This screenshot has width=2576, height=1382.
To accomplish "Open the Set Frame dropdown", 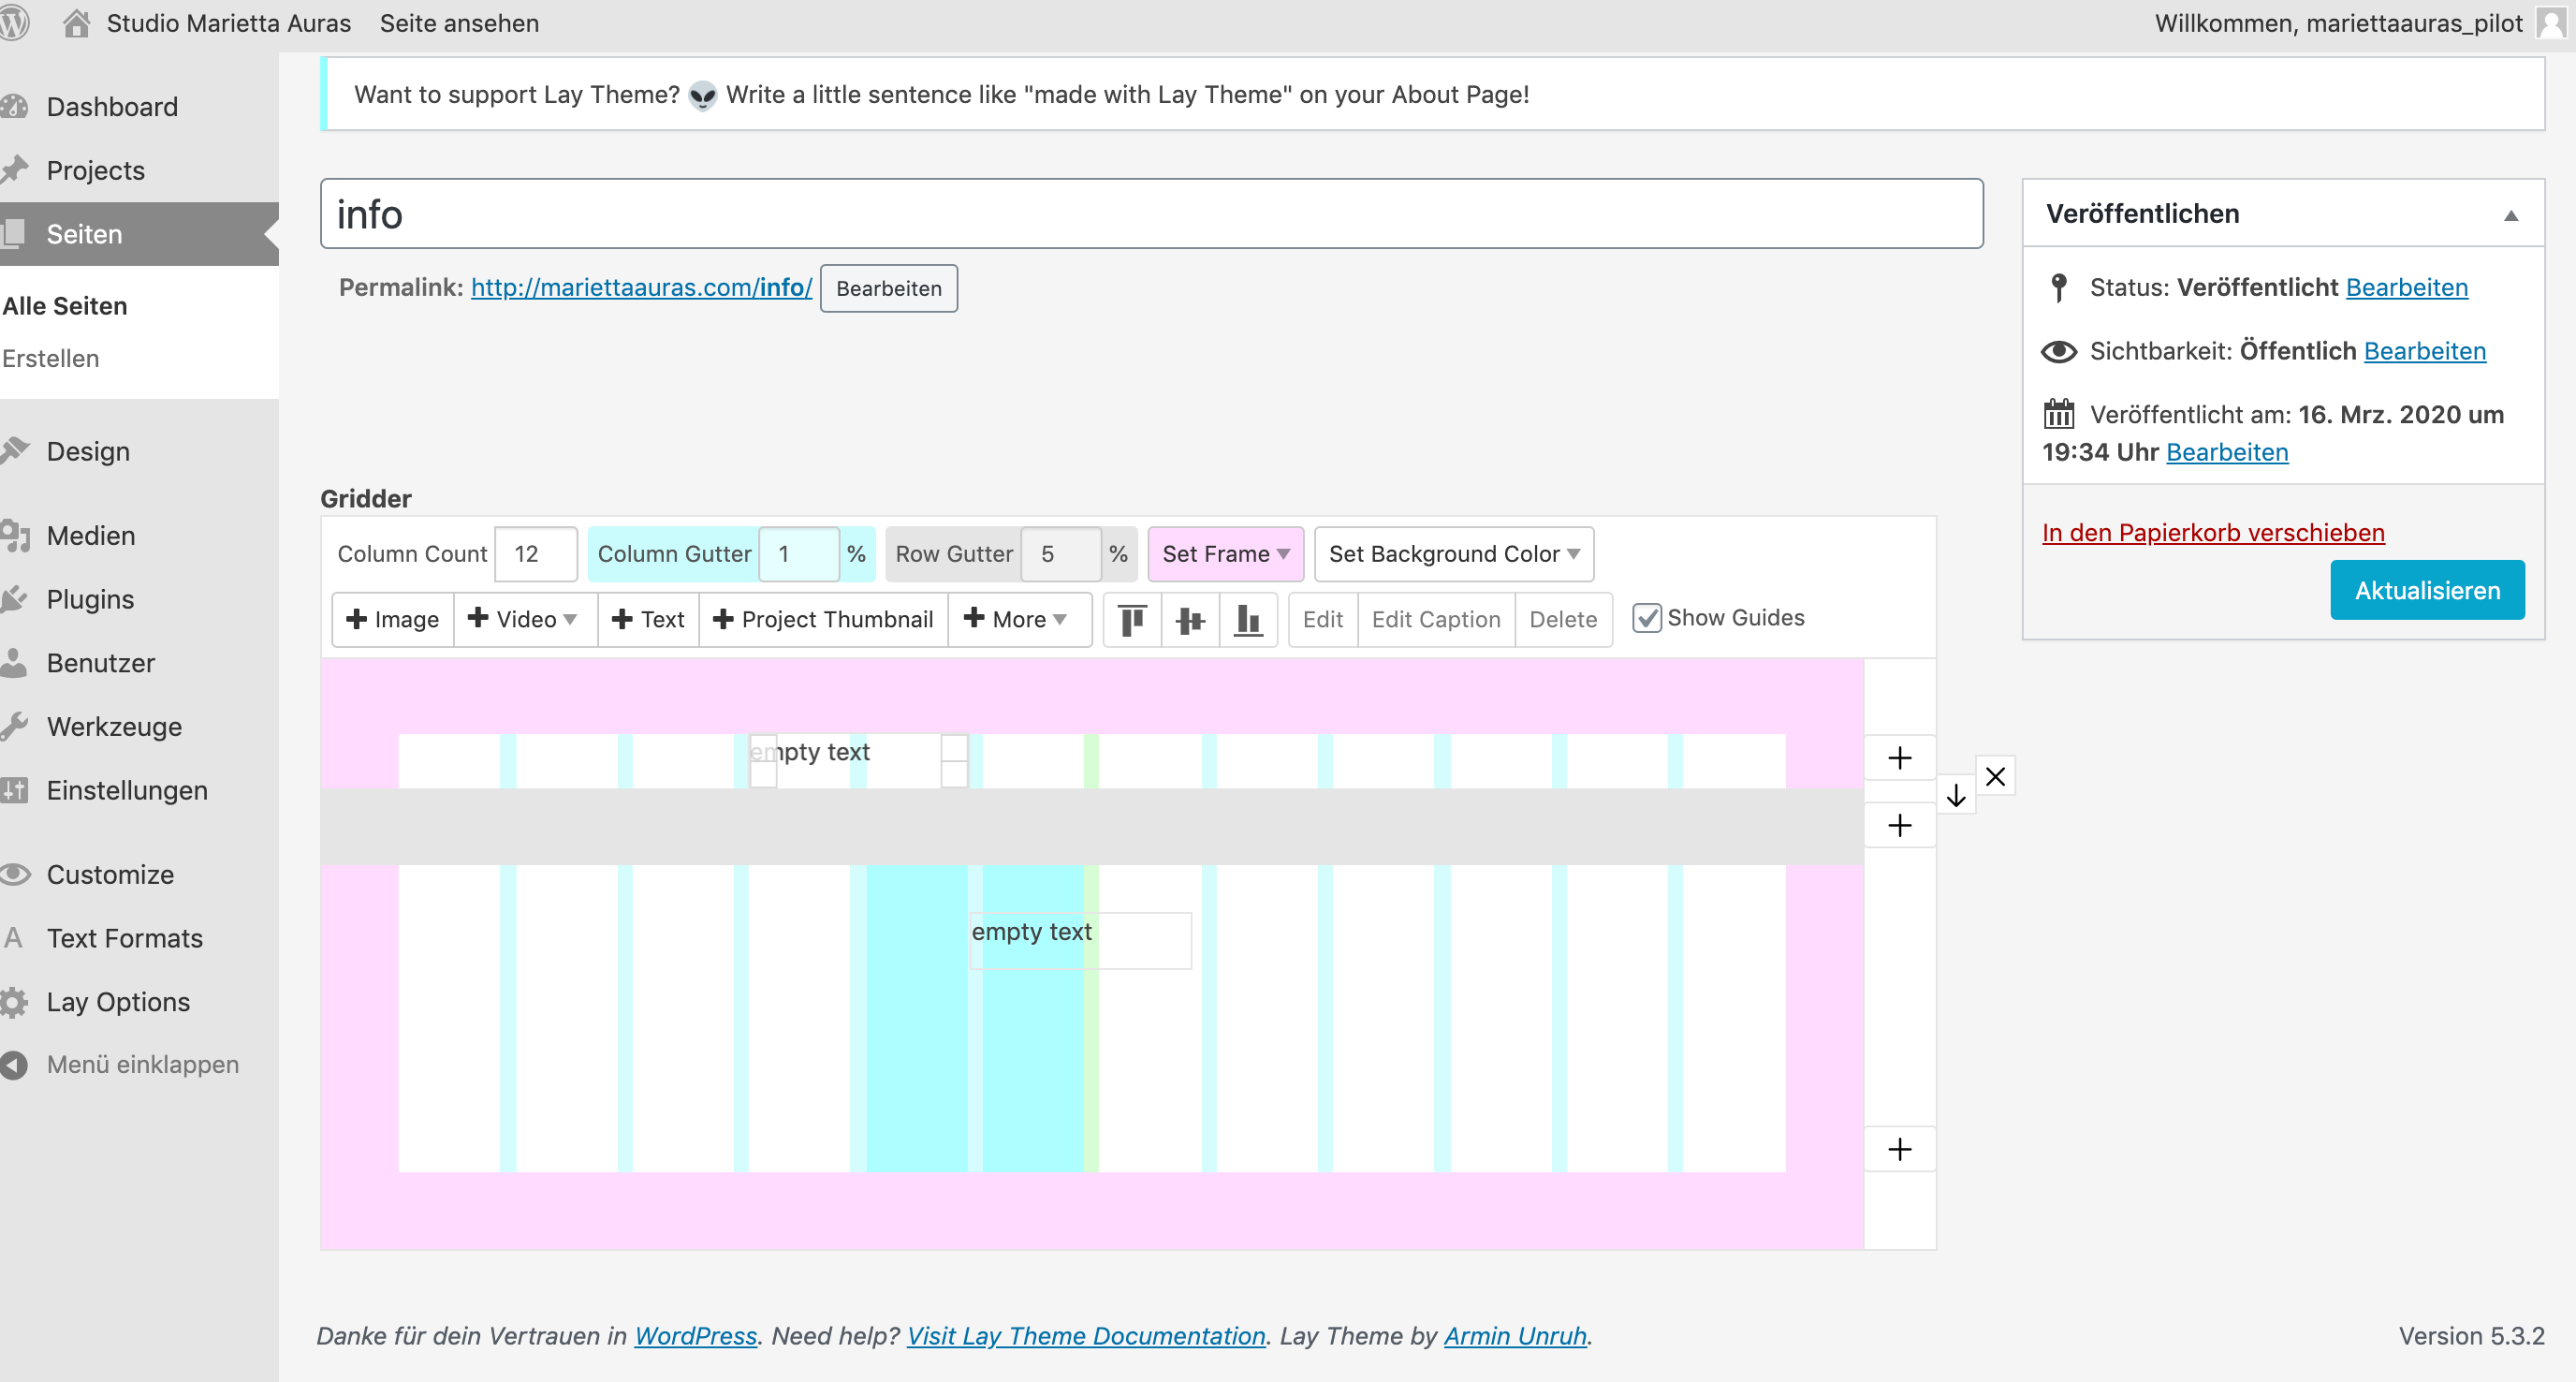I will 1225,554.
